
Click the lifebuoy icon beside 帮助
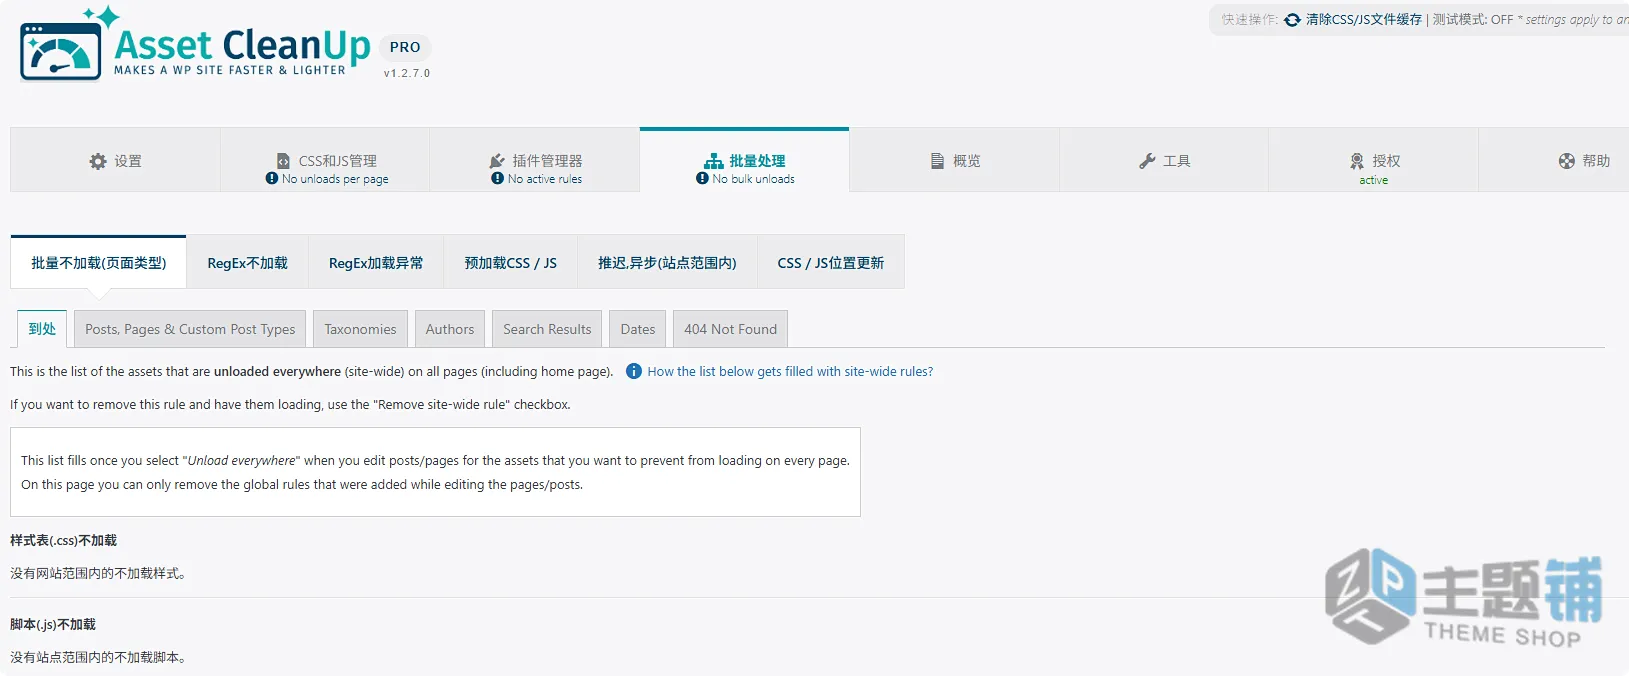pyautogui.click(x=1567, y=161)
